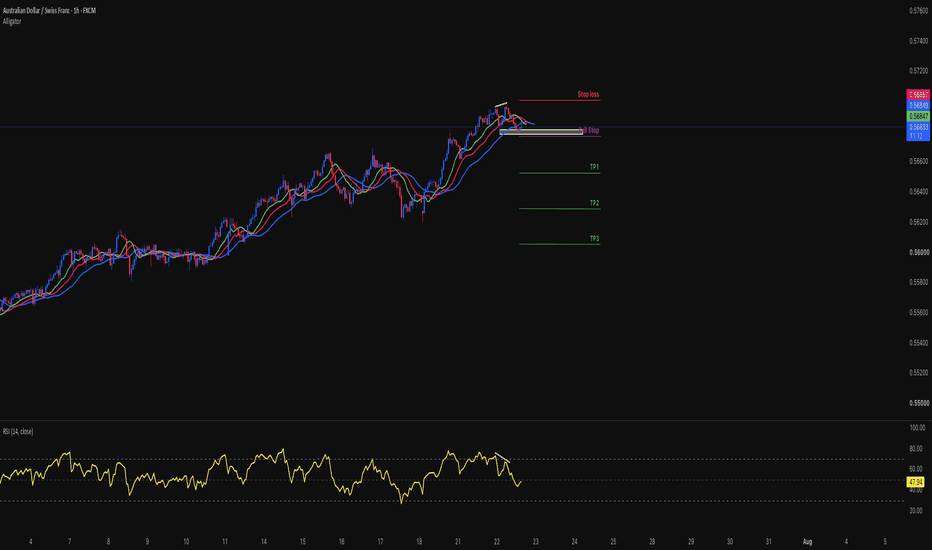Click the Alligator indicator label
This screenshot has height=550, width=932.
tap(12, 21)
